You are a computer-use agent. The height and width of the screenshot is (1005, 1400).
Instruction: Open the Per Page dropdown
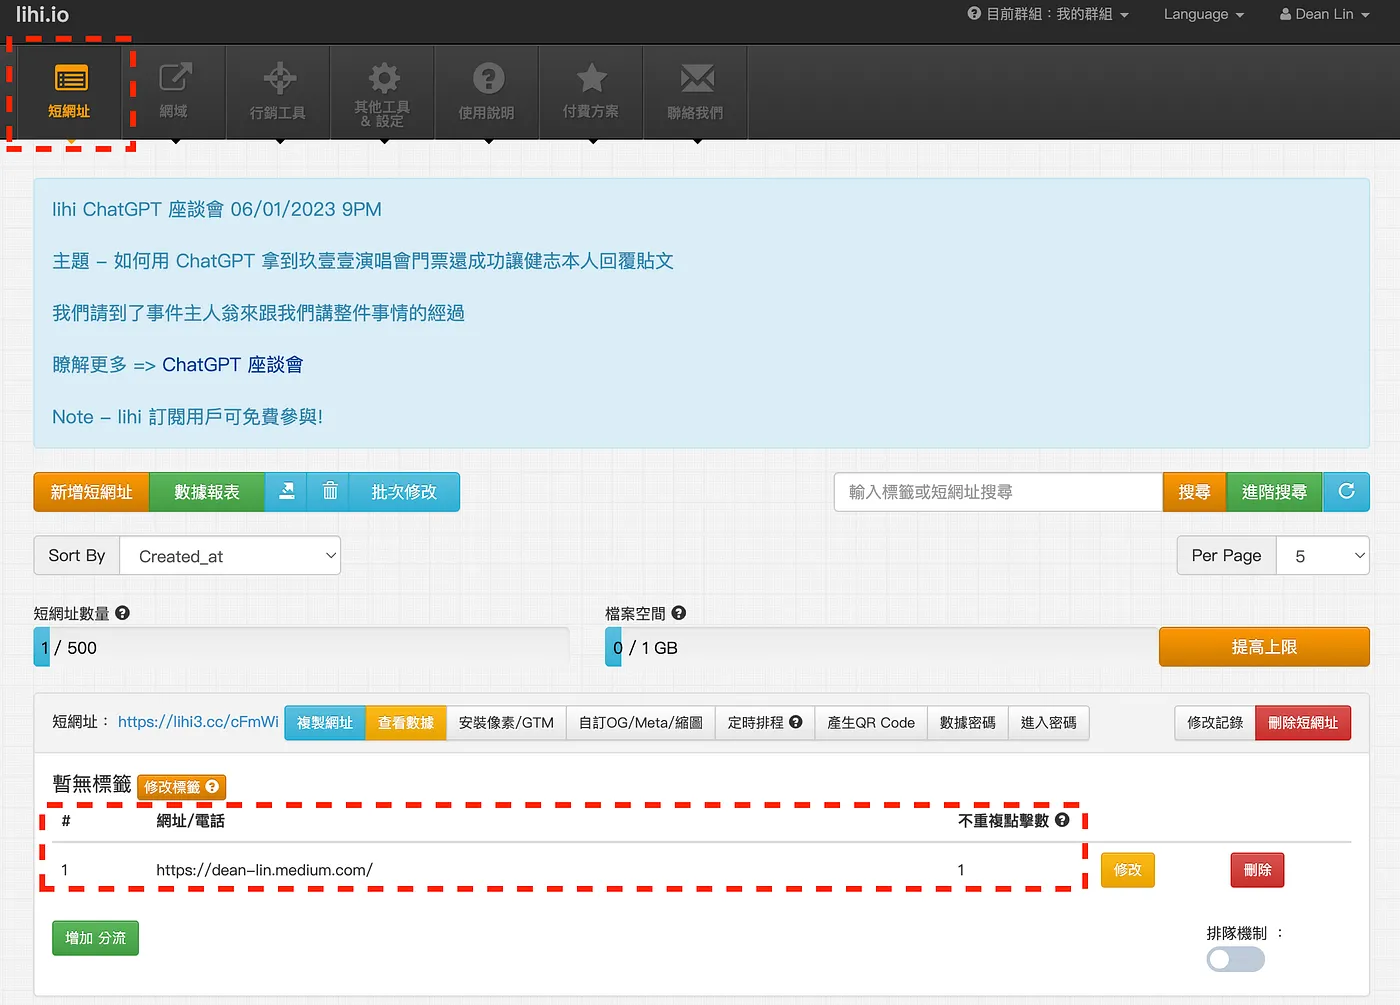tap(1322, 556)
